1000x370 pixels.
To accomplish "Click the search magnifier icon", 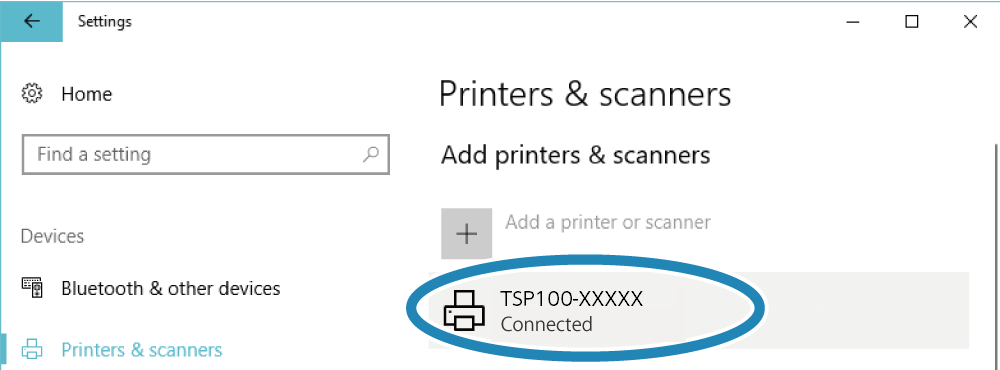I will [371, 154].
